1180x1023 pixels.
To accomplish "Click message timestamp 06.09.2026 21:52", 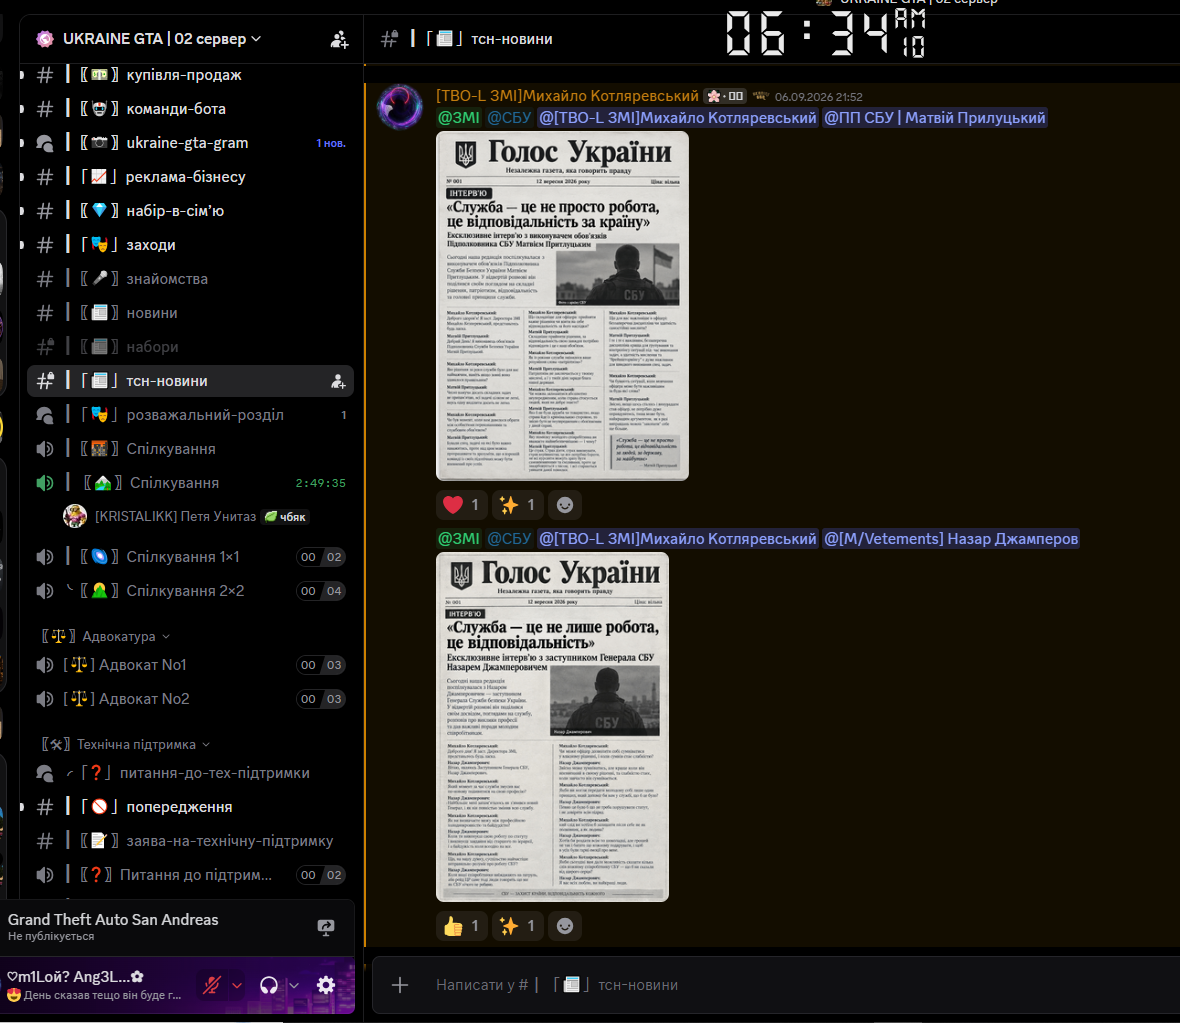I will [818, 97].
